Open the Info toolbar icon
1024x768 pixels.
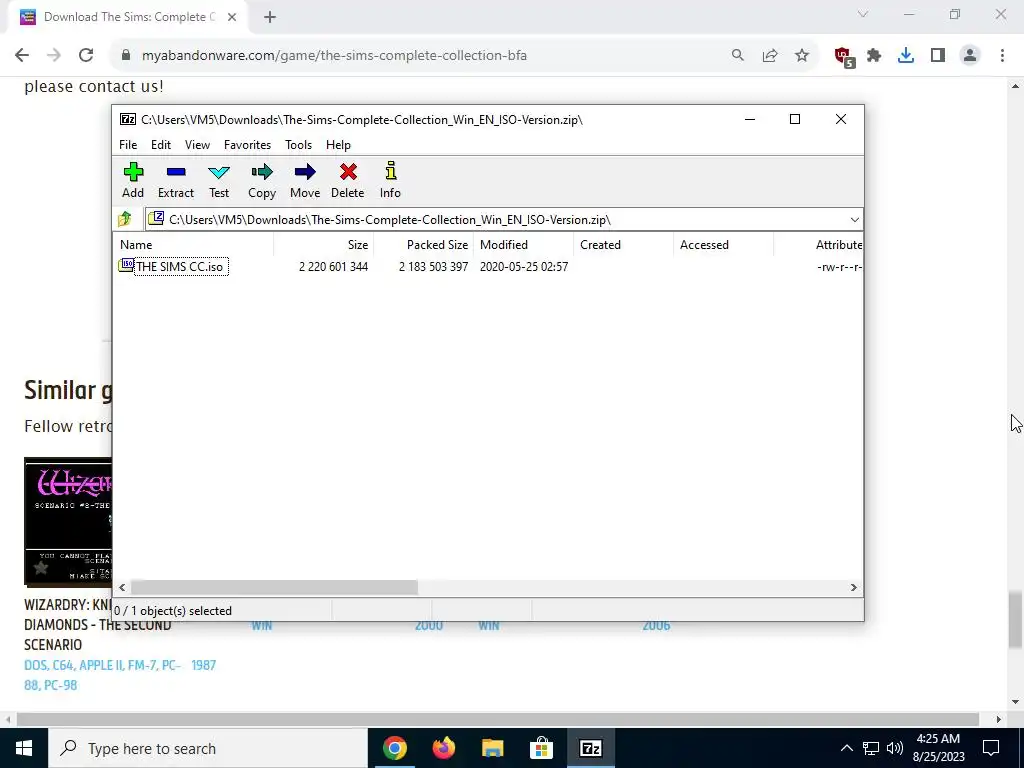point(391,180)
